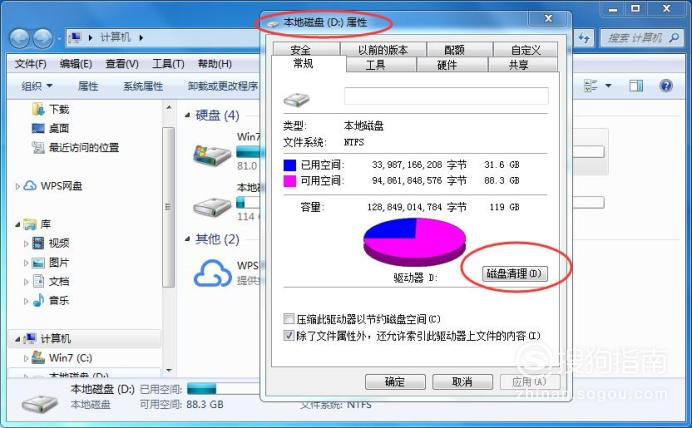
Task: Click the drive label text field
Action: pos(446,96)
